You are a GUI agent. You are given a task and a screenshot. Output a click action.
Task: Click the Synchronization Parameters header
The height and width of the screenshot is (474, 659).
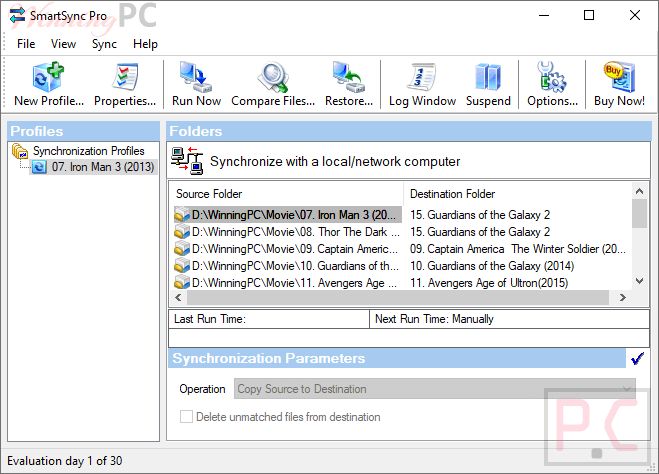(397, 358)
